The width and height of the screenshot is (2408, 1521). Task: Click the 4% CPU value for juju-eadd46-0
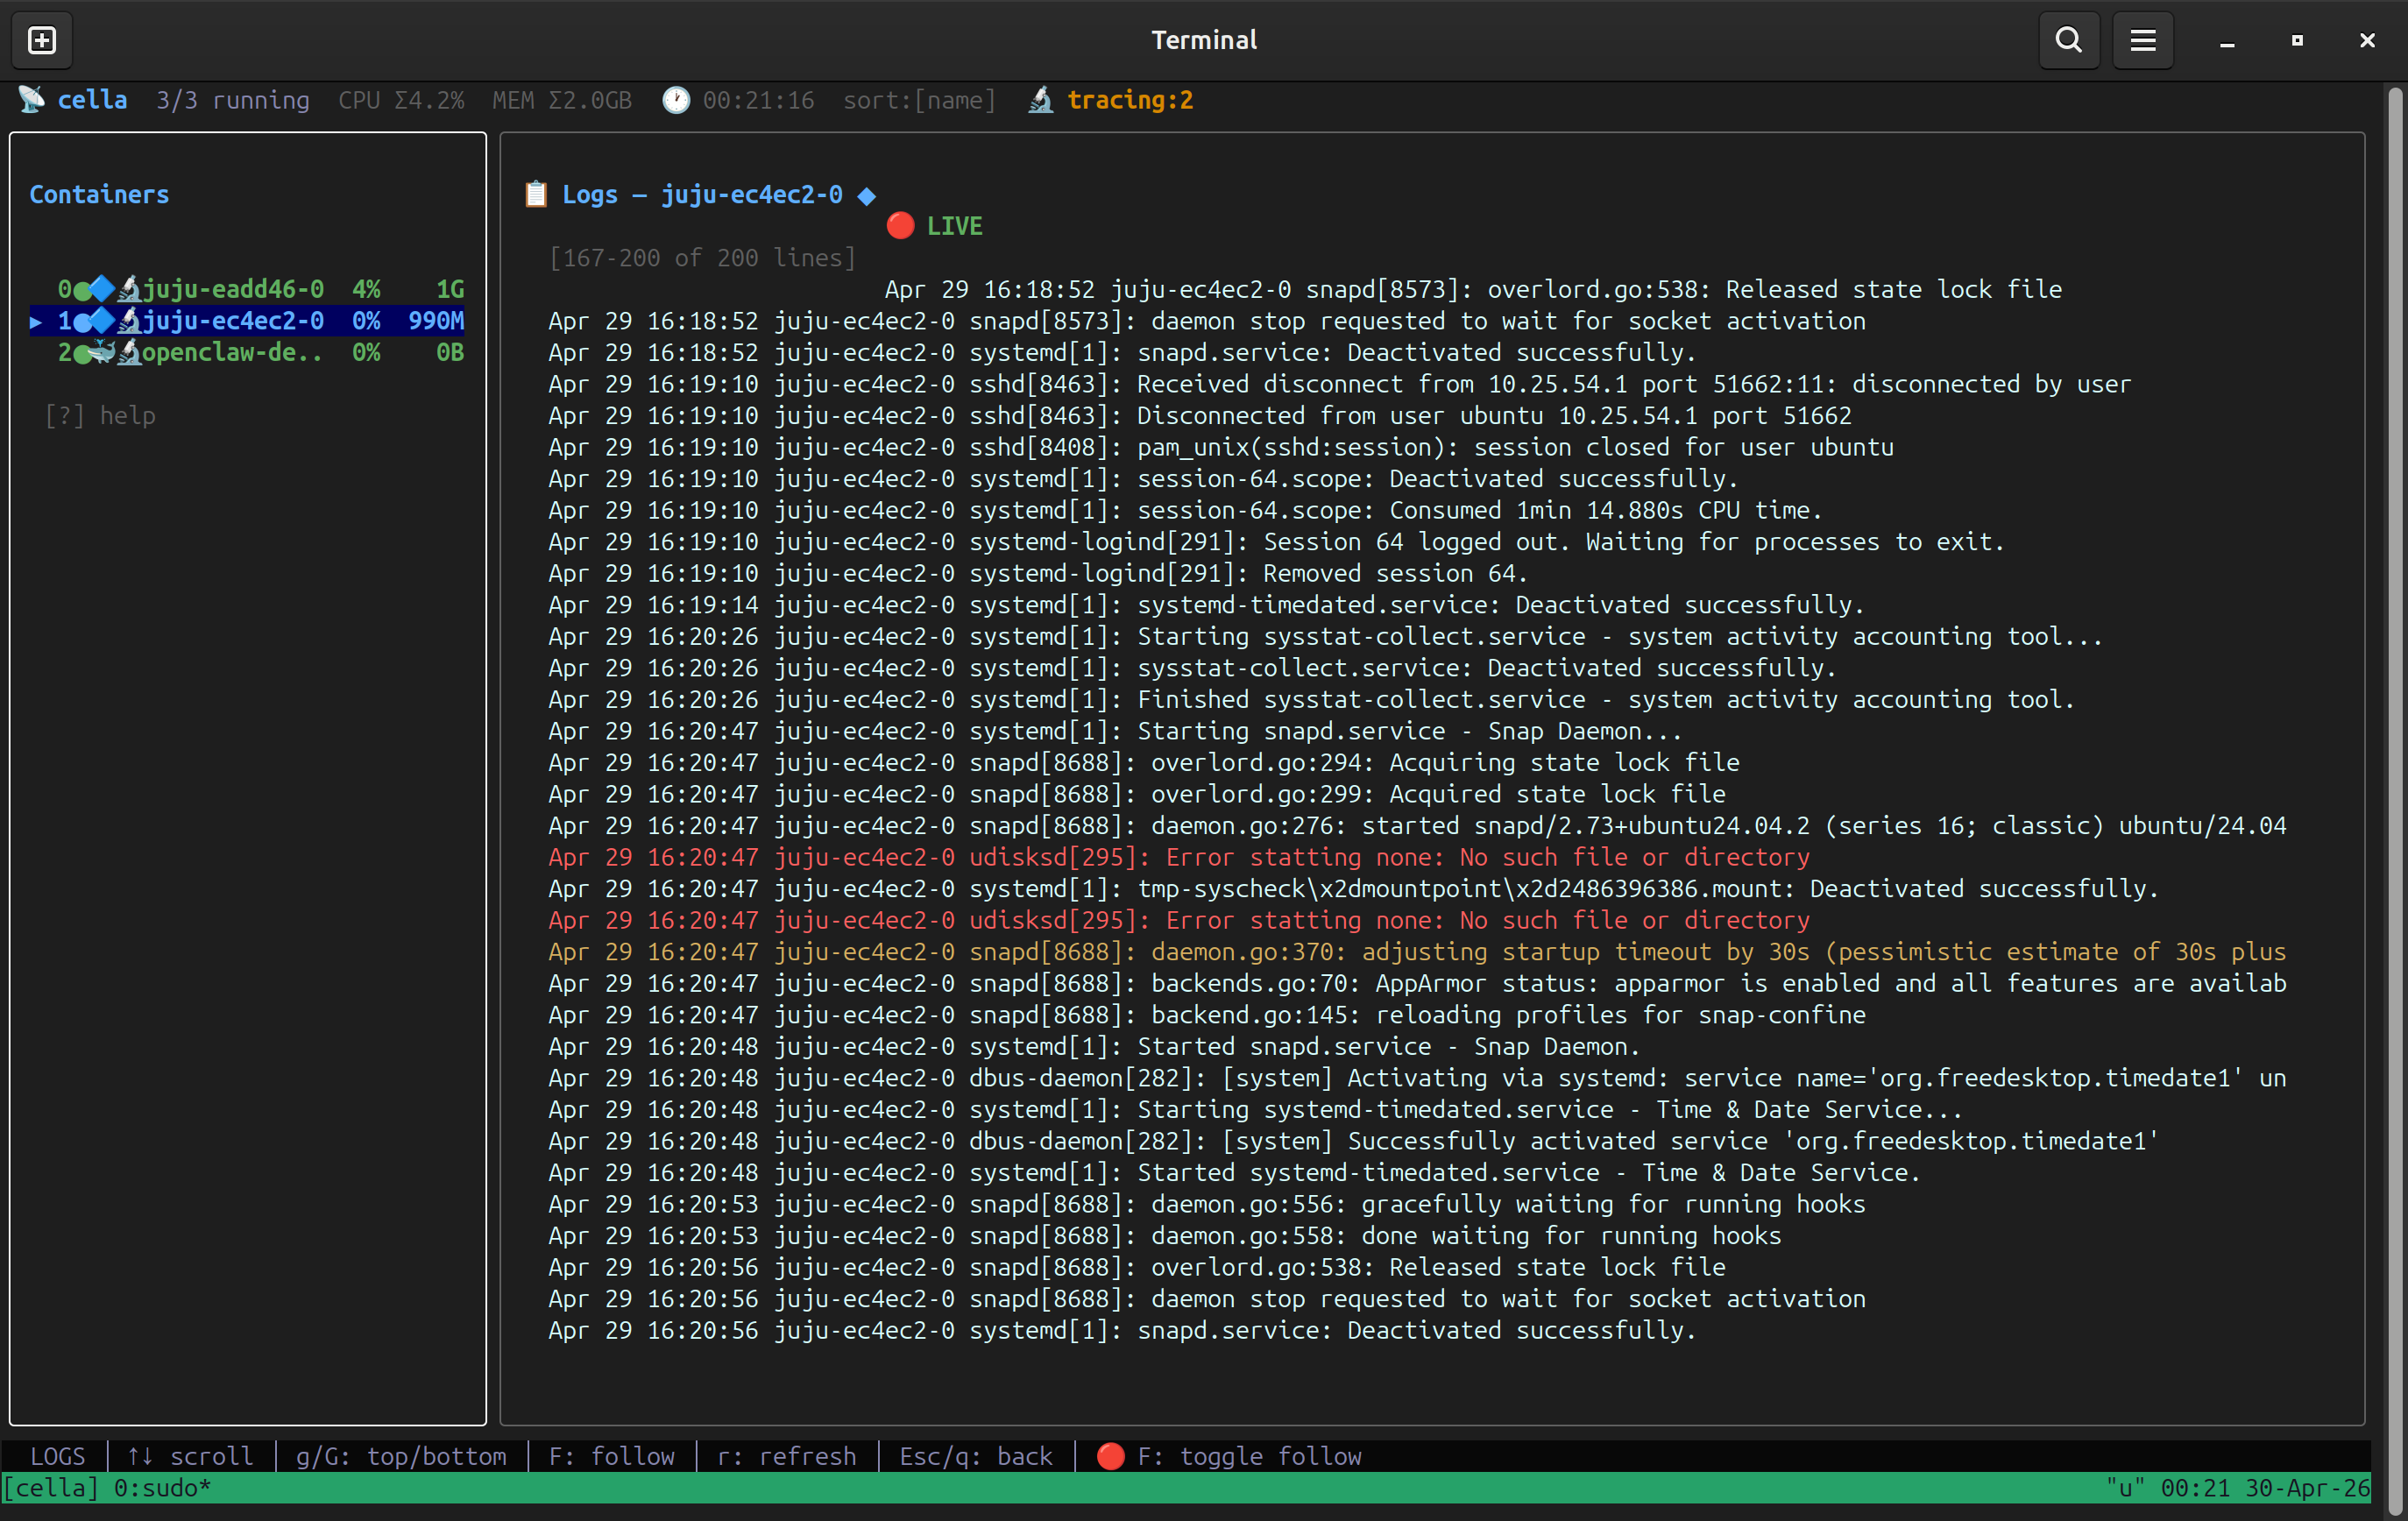(x=366, y=289)
